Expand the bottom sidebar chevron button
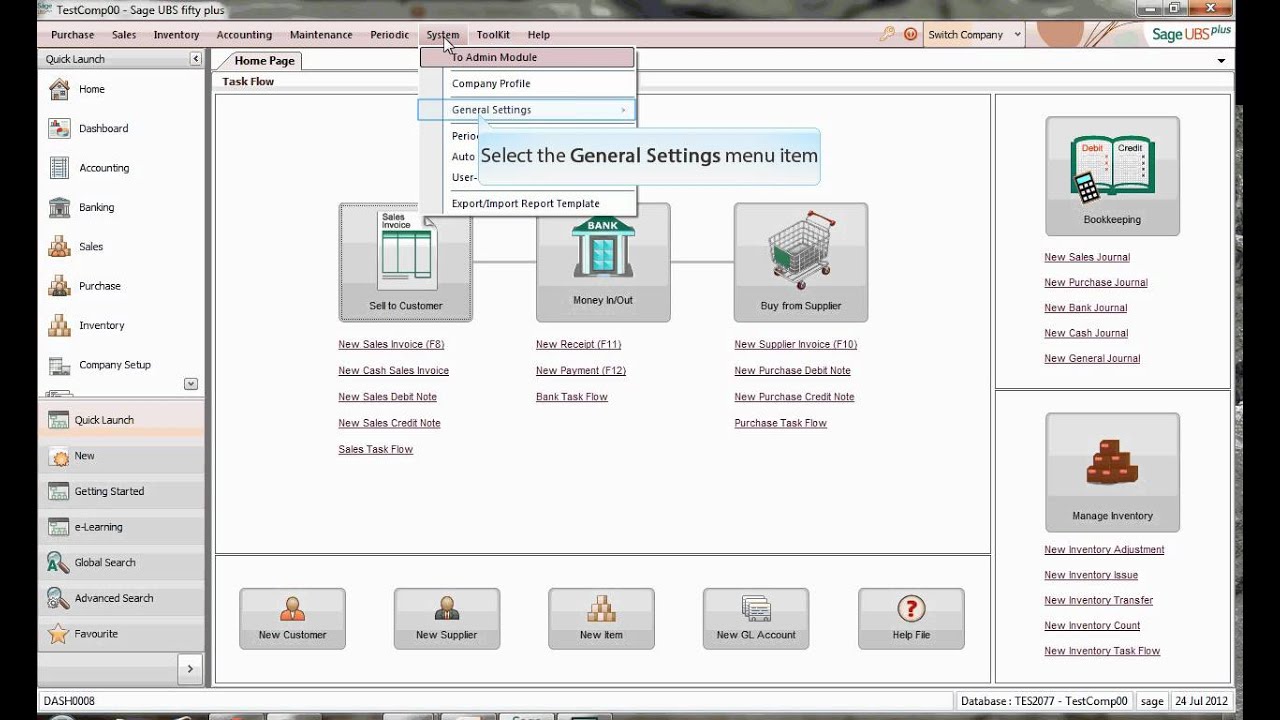This screenshot has height=720, width=1280. (190, 668)
